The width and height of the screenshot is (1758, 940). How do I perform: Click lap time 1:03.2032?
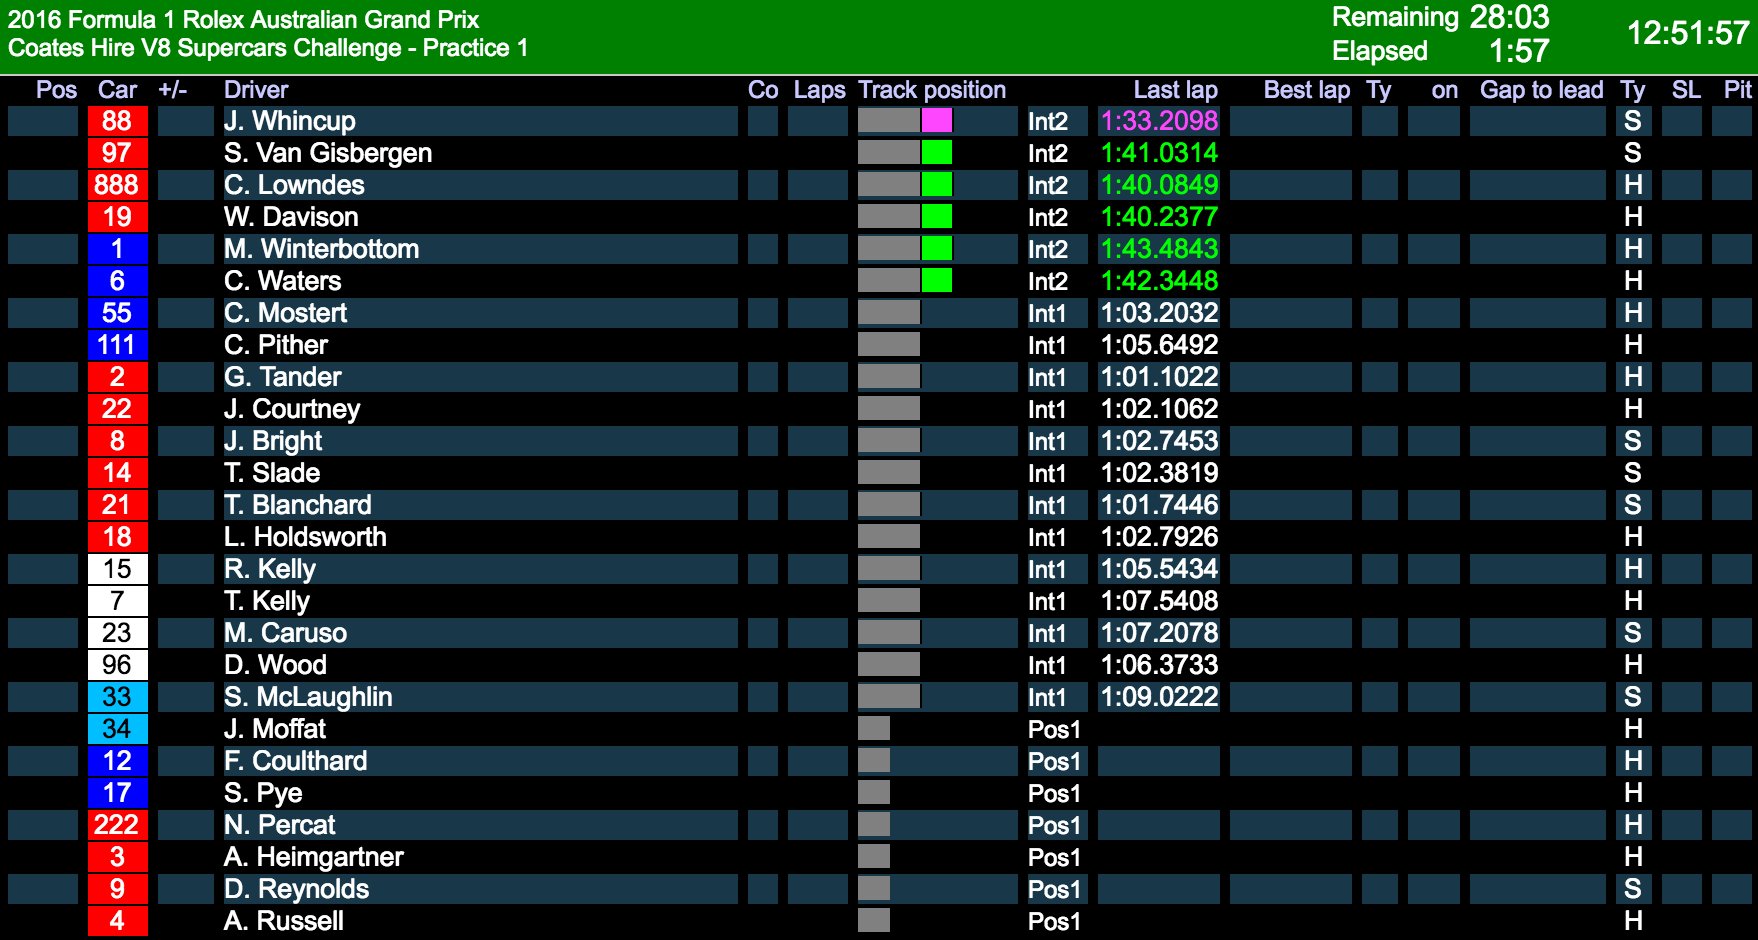pos(1159,313)
